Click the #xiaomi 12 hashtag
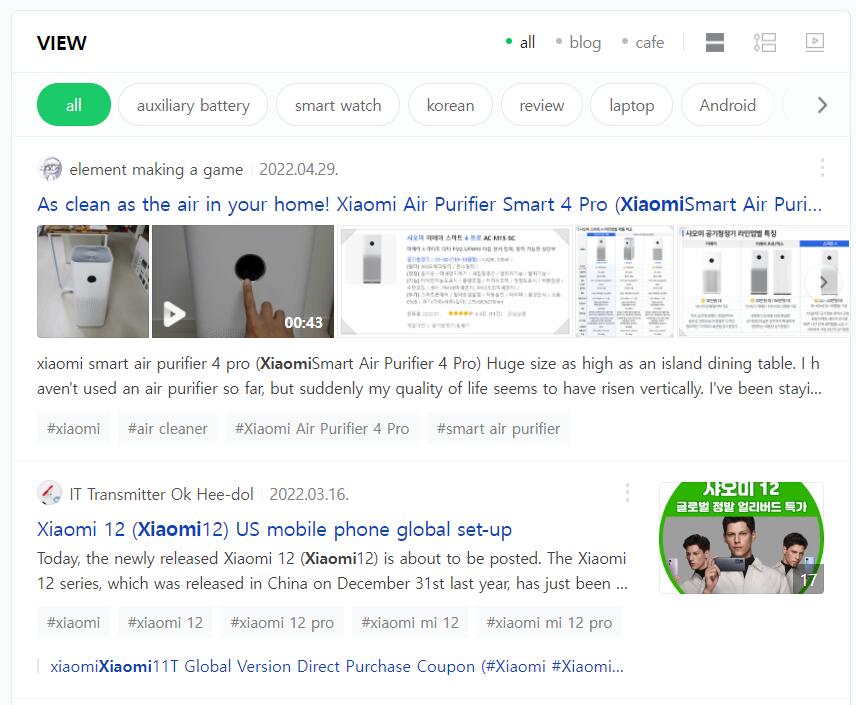Screen dimensions: 856x705 (x=165, y=623)
